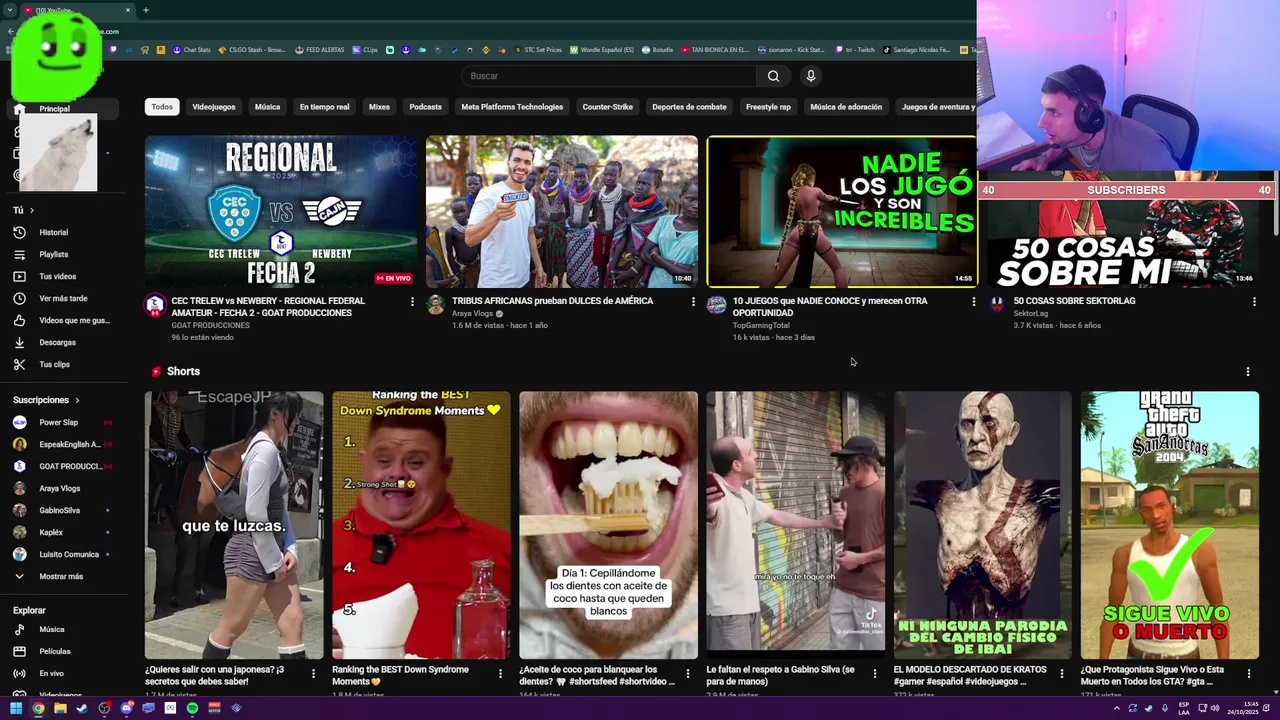
Task: Select the Todos filter chip
Action: pyautogui.click(x=162, y=107)
